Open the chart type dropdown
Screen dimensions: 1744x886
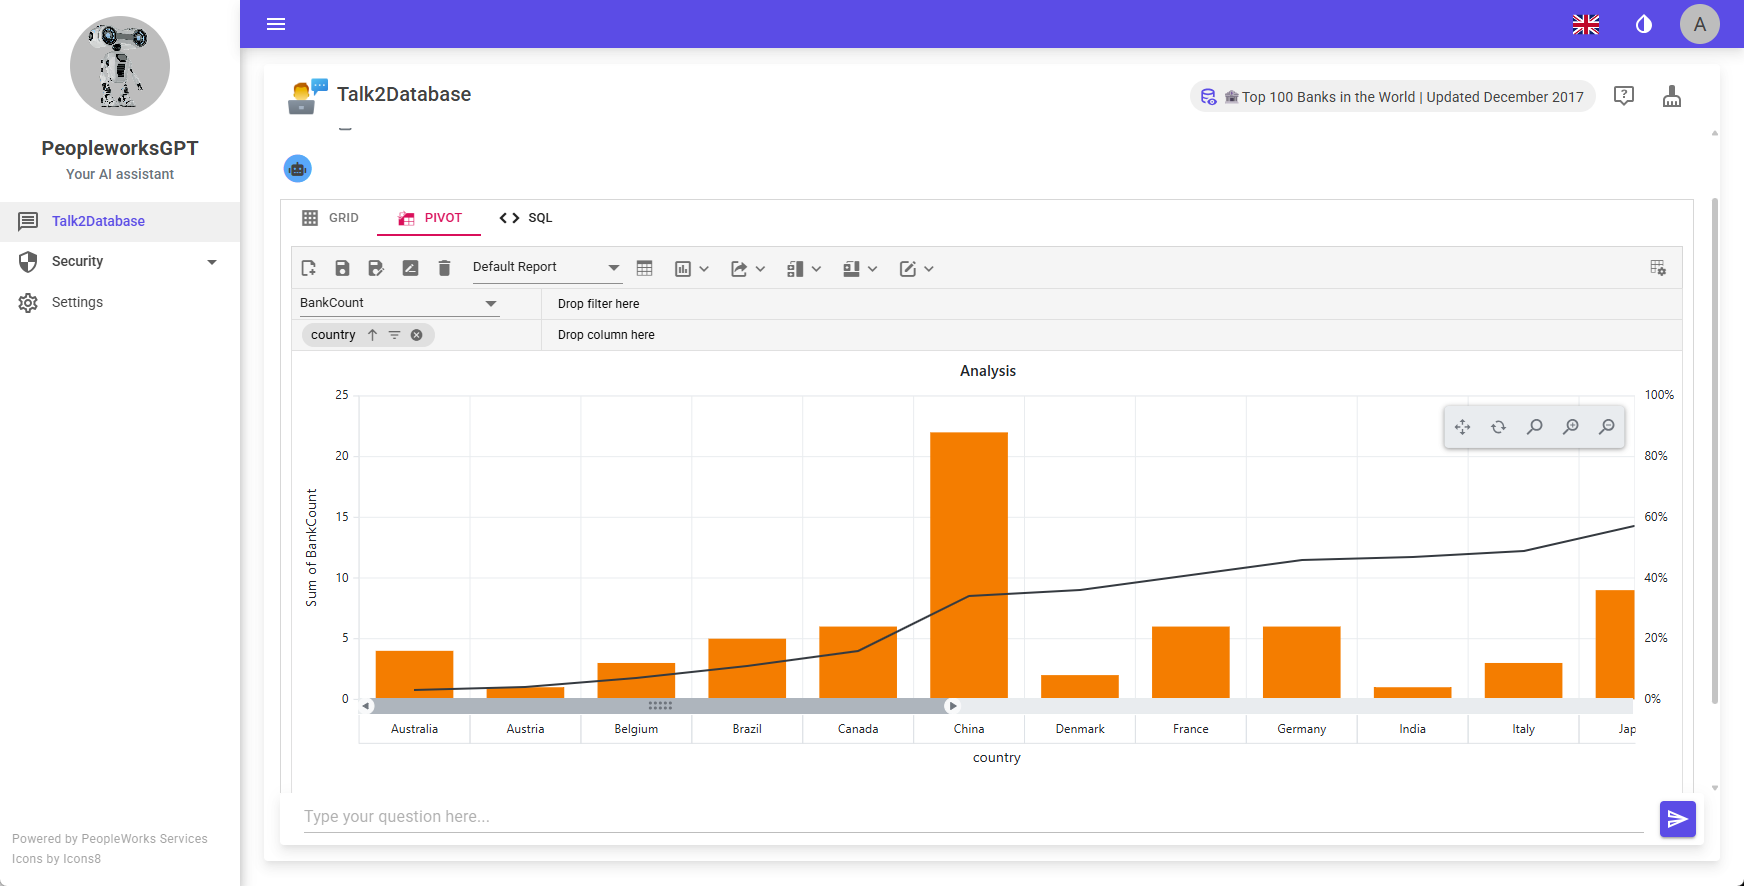pos(692,268)
